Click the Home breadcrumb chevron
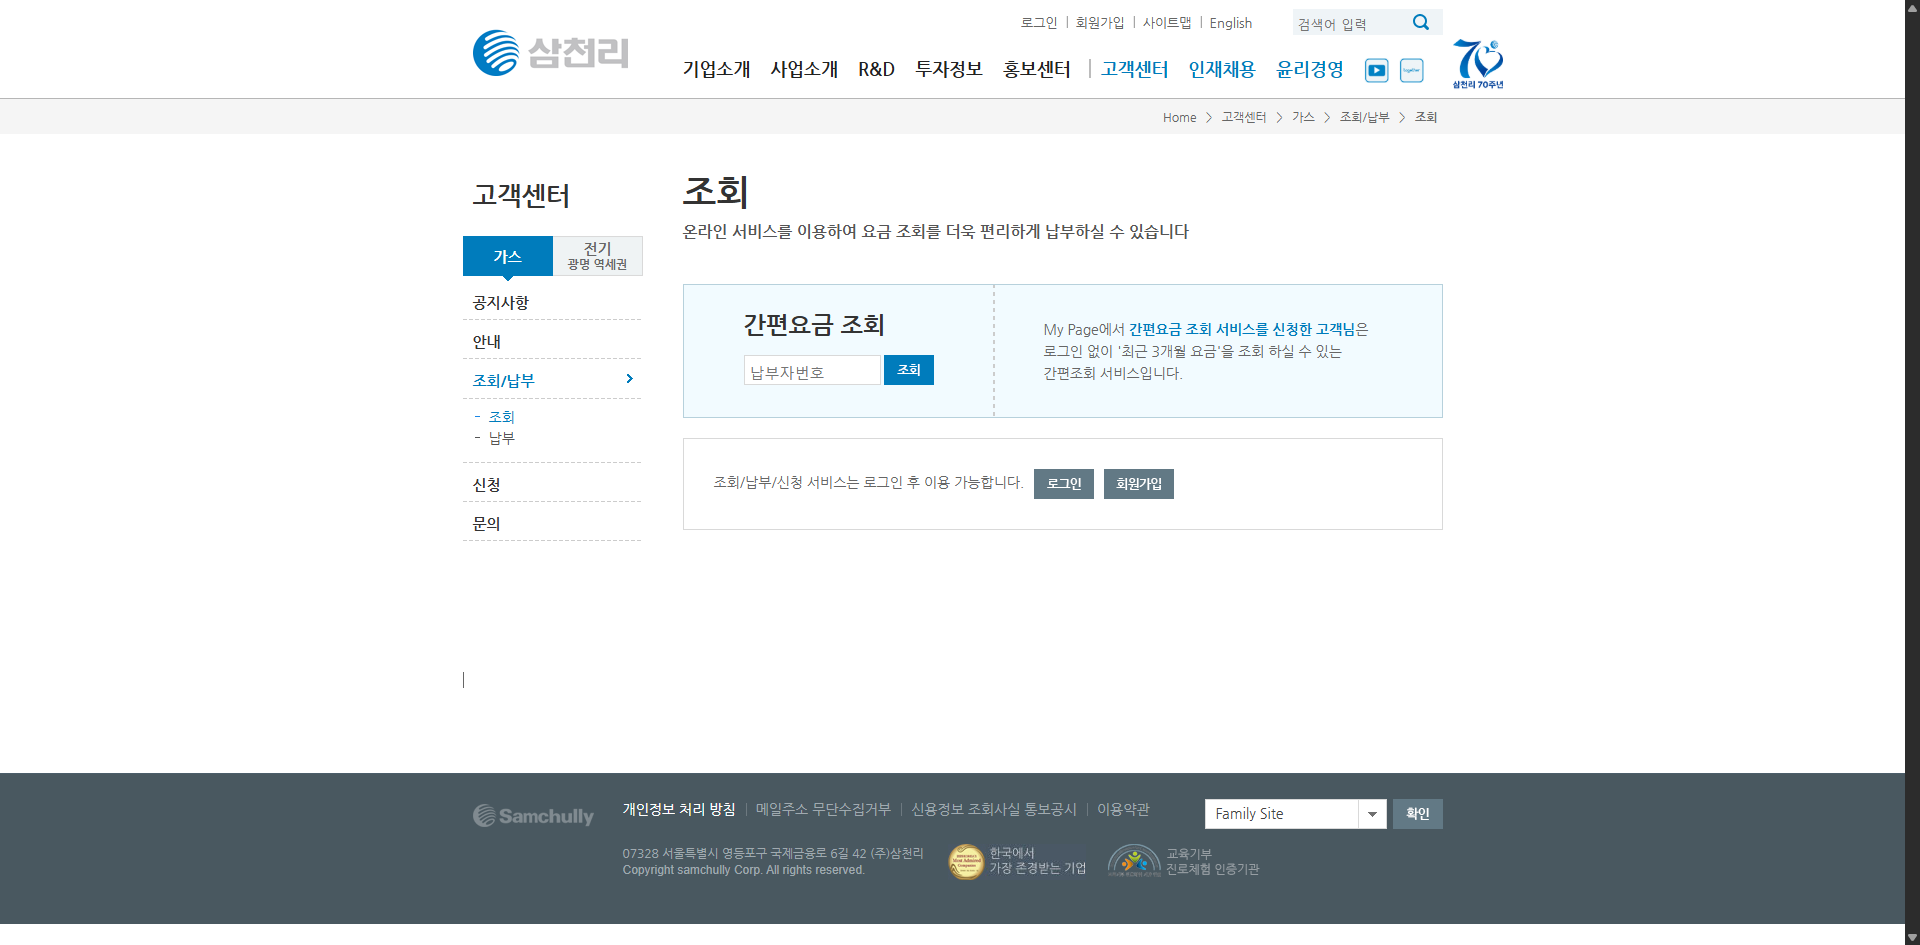The height and width of the screenshot is (945, 1920). click(1207, 117)
